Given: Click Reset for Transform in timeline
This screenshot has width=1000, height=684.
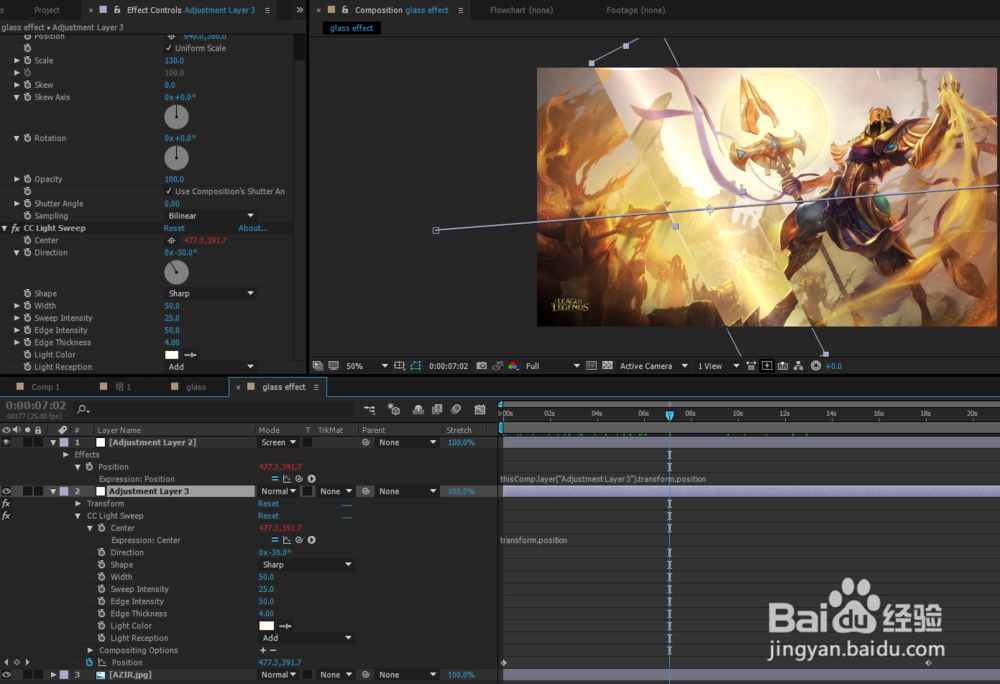Looking at the screenshot, I should 268,504.
